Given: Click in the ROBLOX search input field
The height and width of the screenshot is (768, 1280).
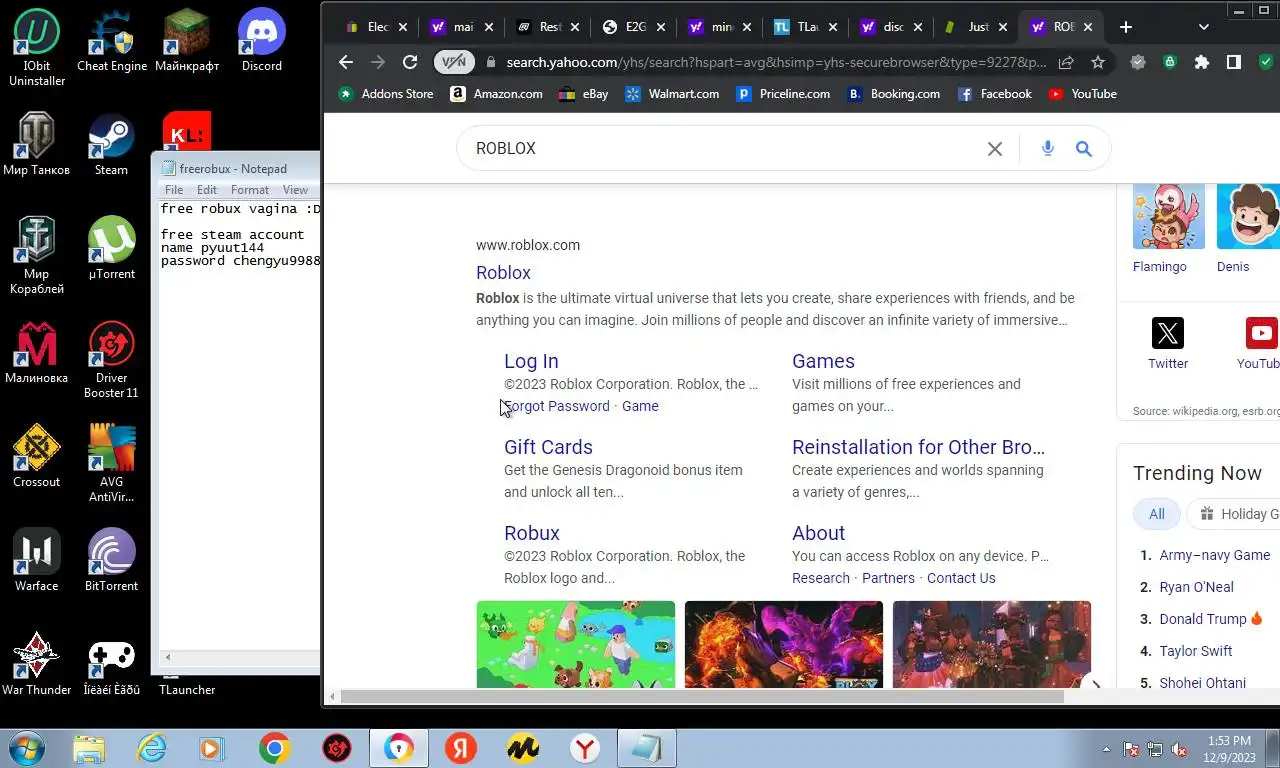Looking at the screenshot, I should pos(724,149).
